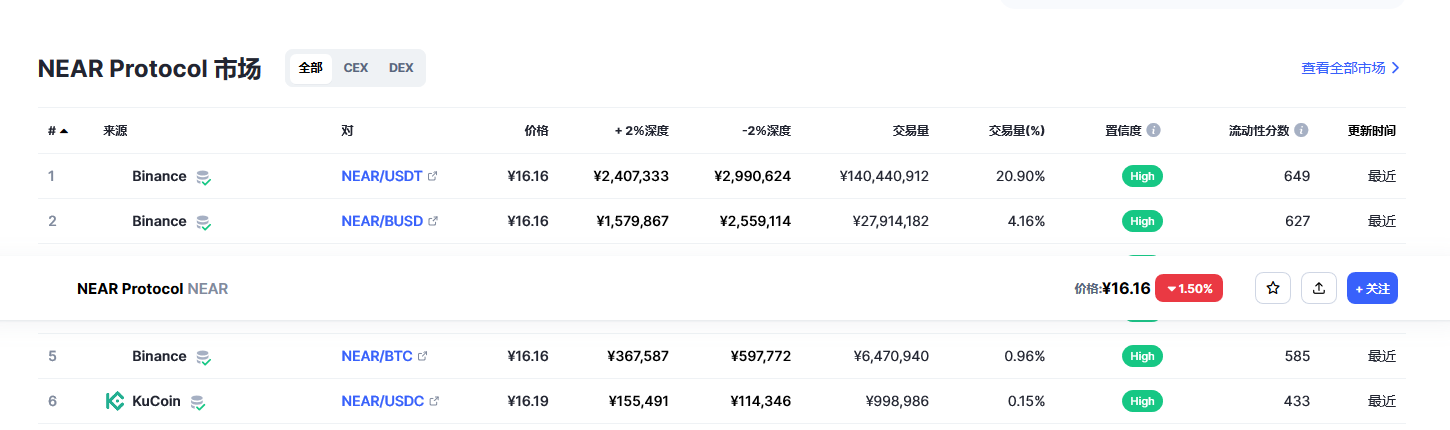This screenshot has width=1450, height=430.
Task: Open 查看全部市场 link
Action: point(1350,68)
